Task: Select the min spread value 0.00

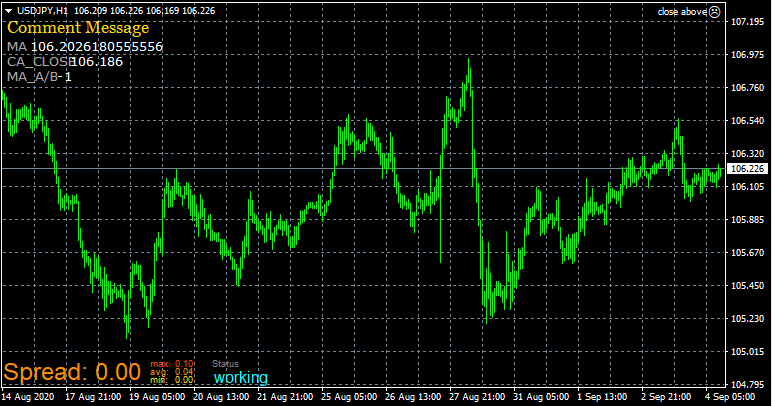Action: coord(184,379)
